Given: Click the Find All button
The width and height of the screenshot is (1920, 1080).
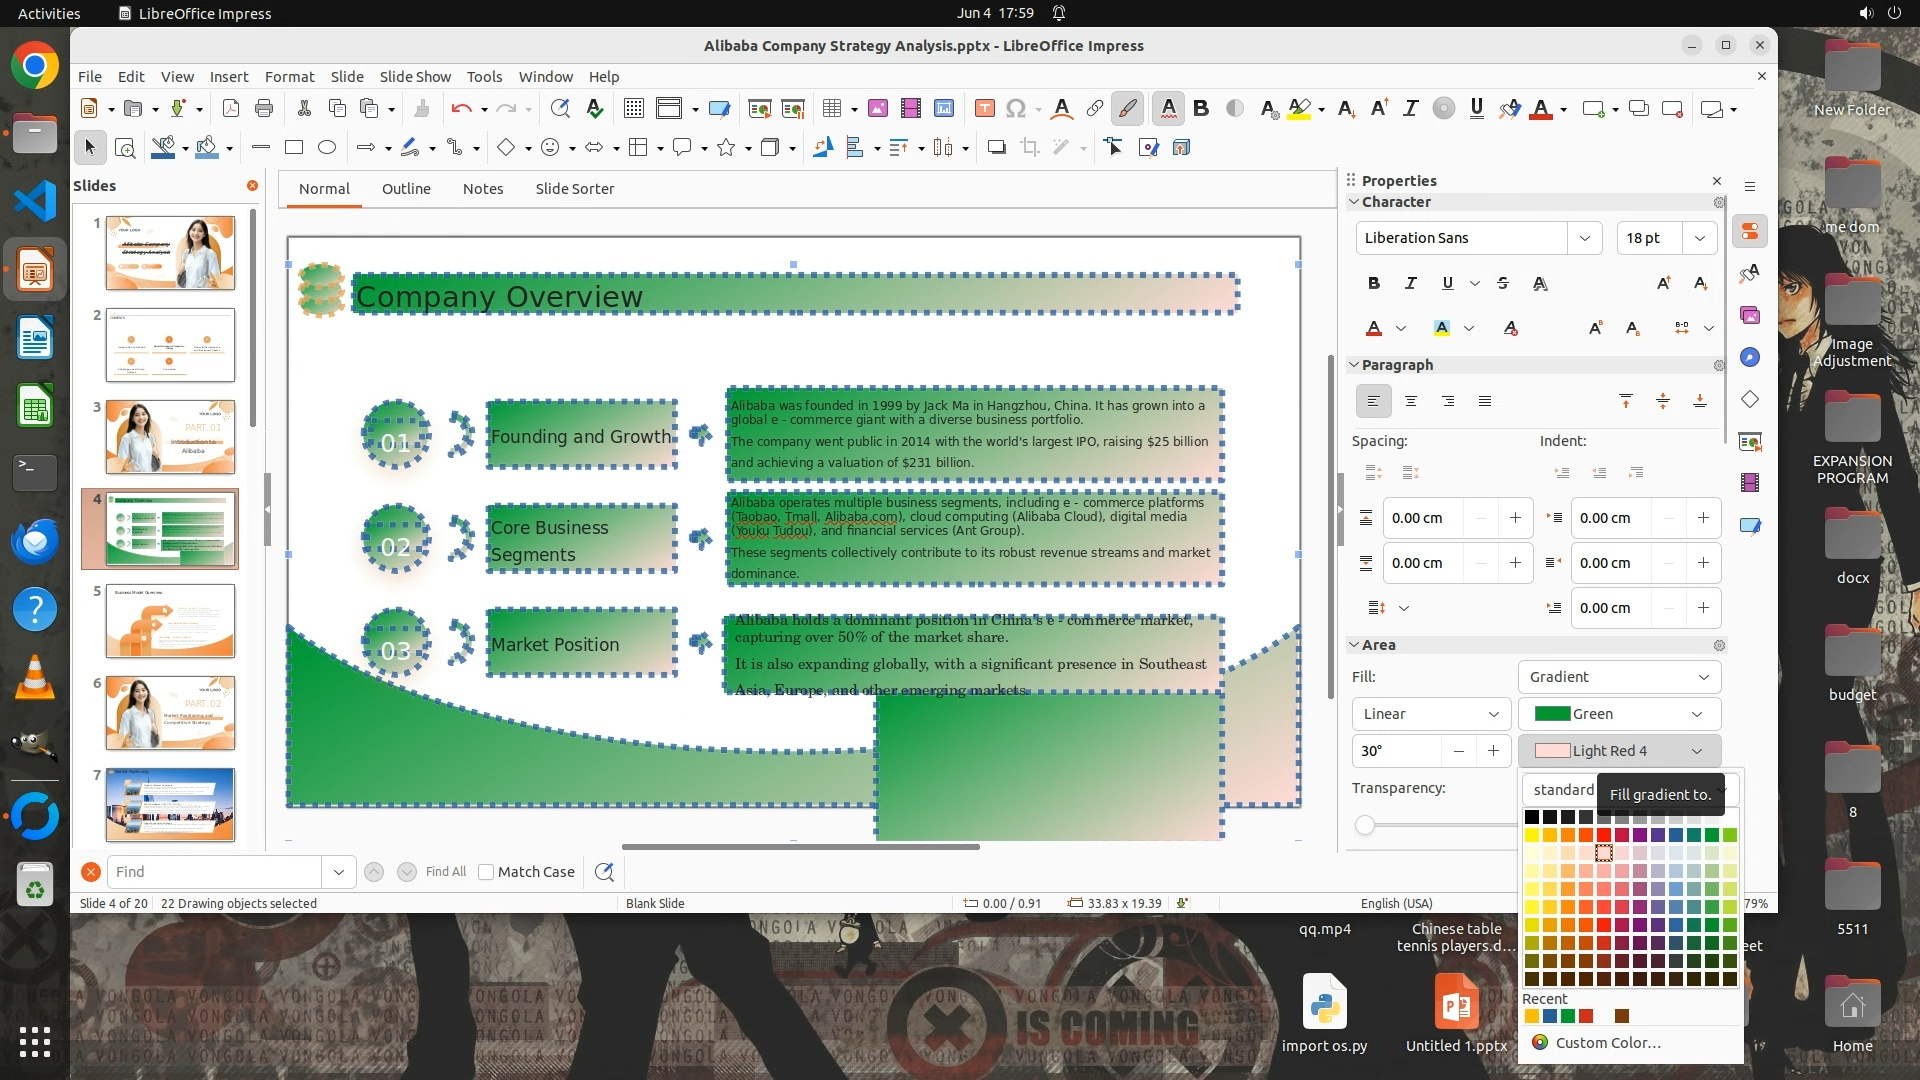Looking at the screenshot, I should tap(445, 872).
